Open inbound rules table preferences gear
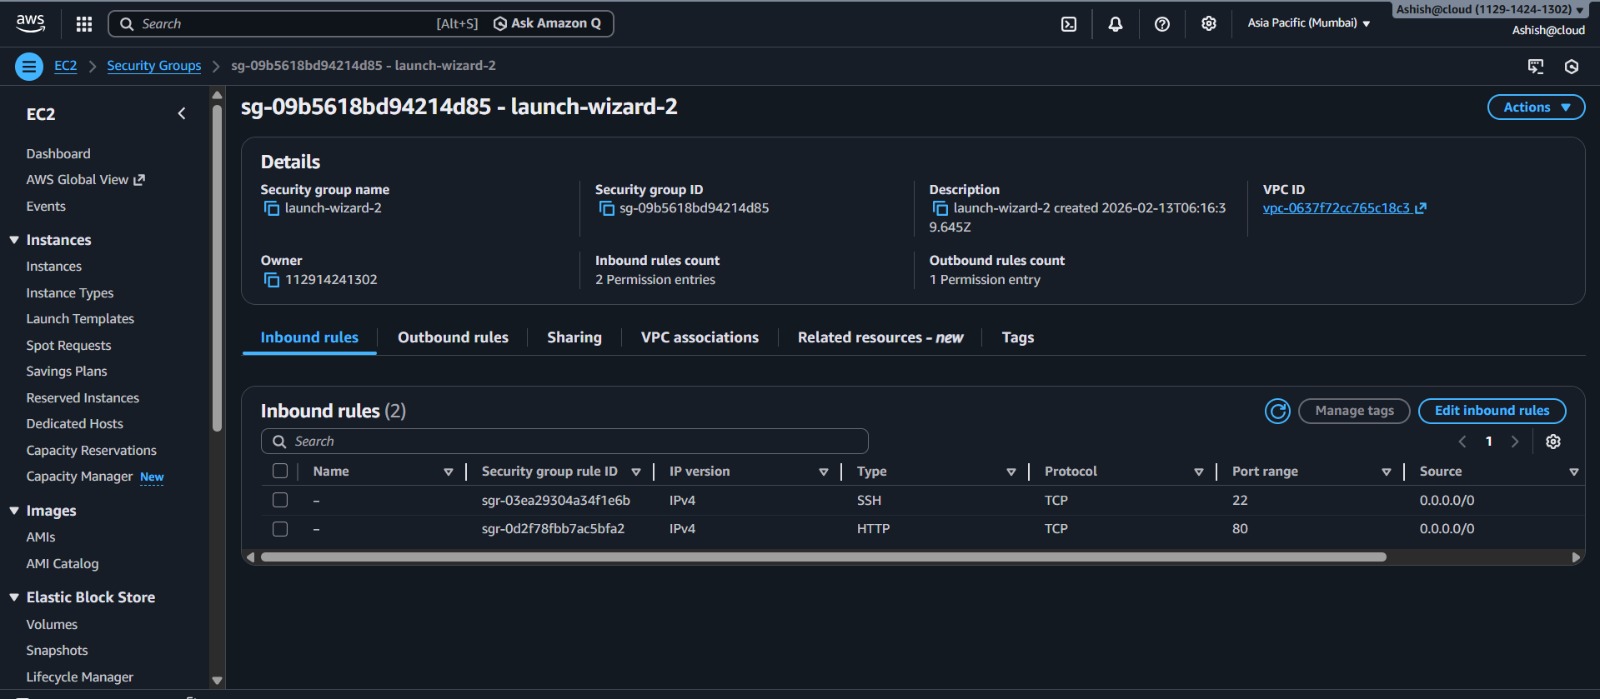The width and height of the screenshot is (1600, 699). coord(1553,442)
